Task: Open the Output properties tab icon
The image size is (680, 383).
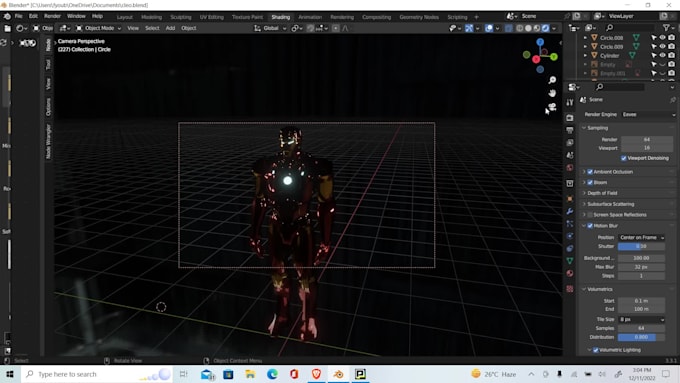Action: (570, 130)
